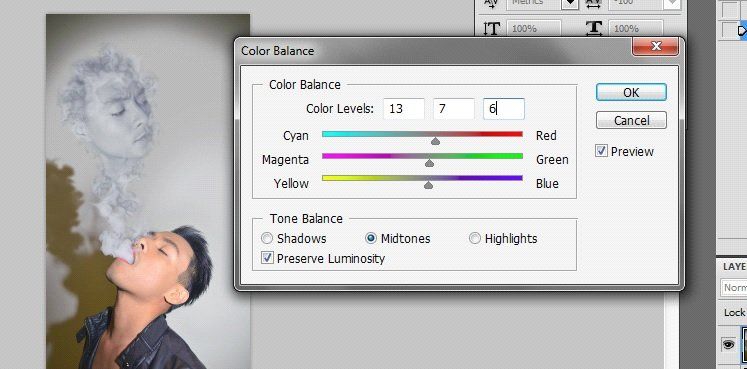Click the vertical scale icon

491,29
